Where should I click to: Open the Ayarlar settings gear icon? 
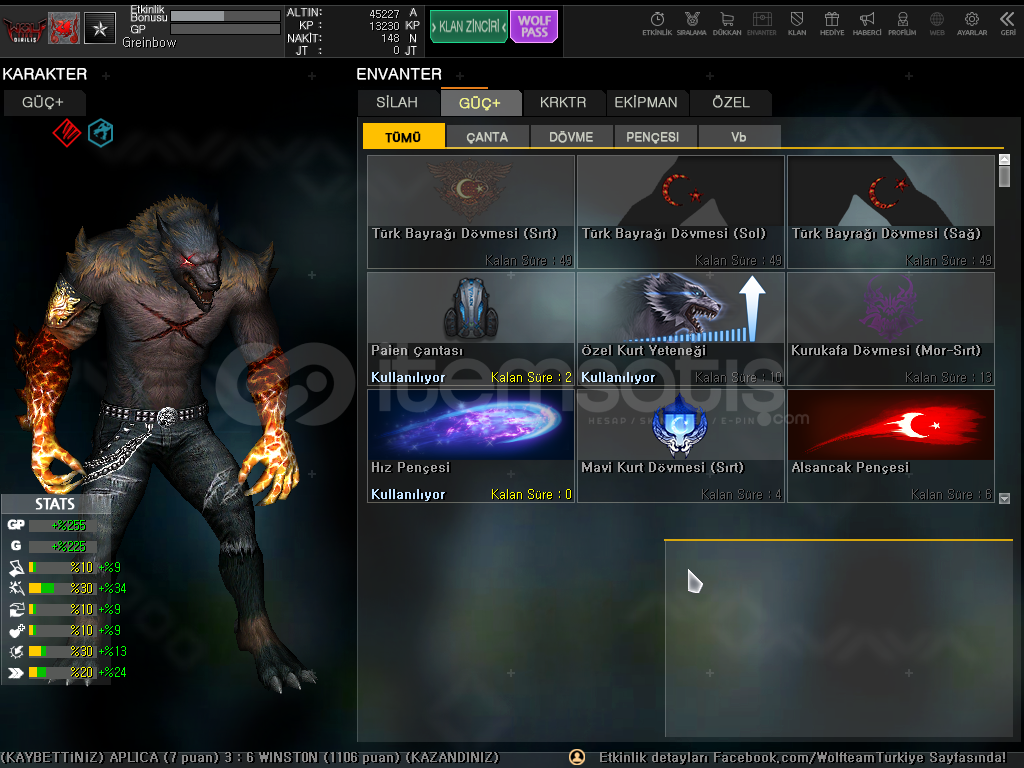click(x=972, y=24)
